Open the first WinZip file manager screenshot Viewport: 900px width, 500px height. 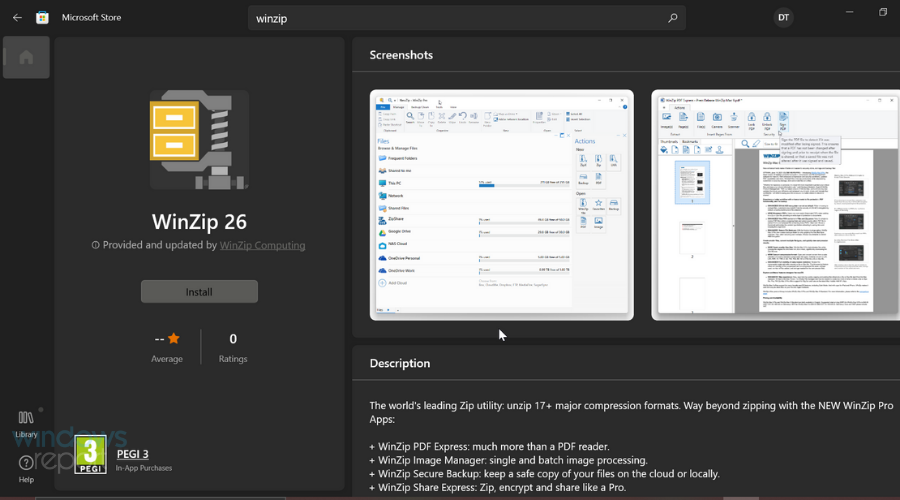[501, 205]
